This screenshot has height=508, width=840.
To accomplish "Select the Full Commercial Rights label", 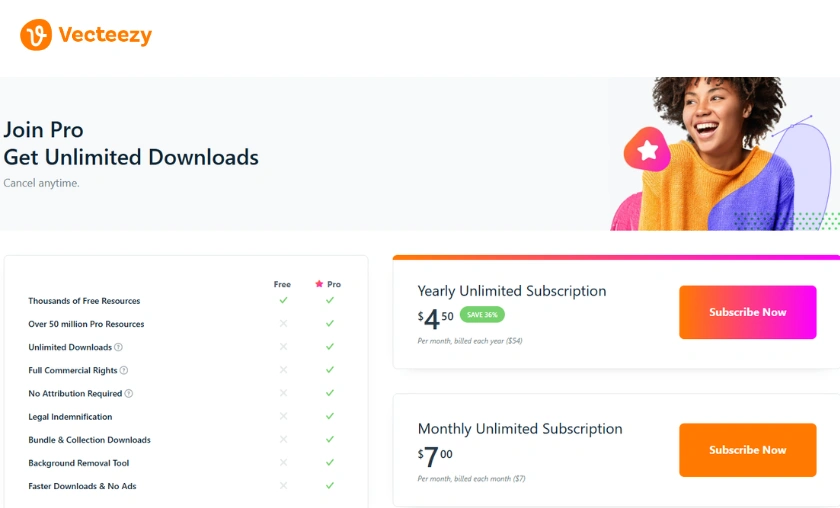I will (73, 370).
